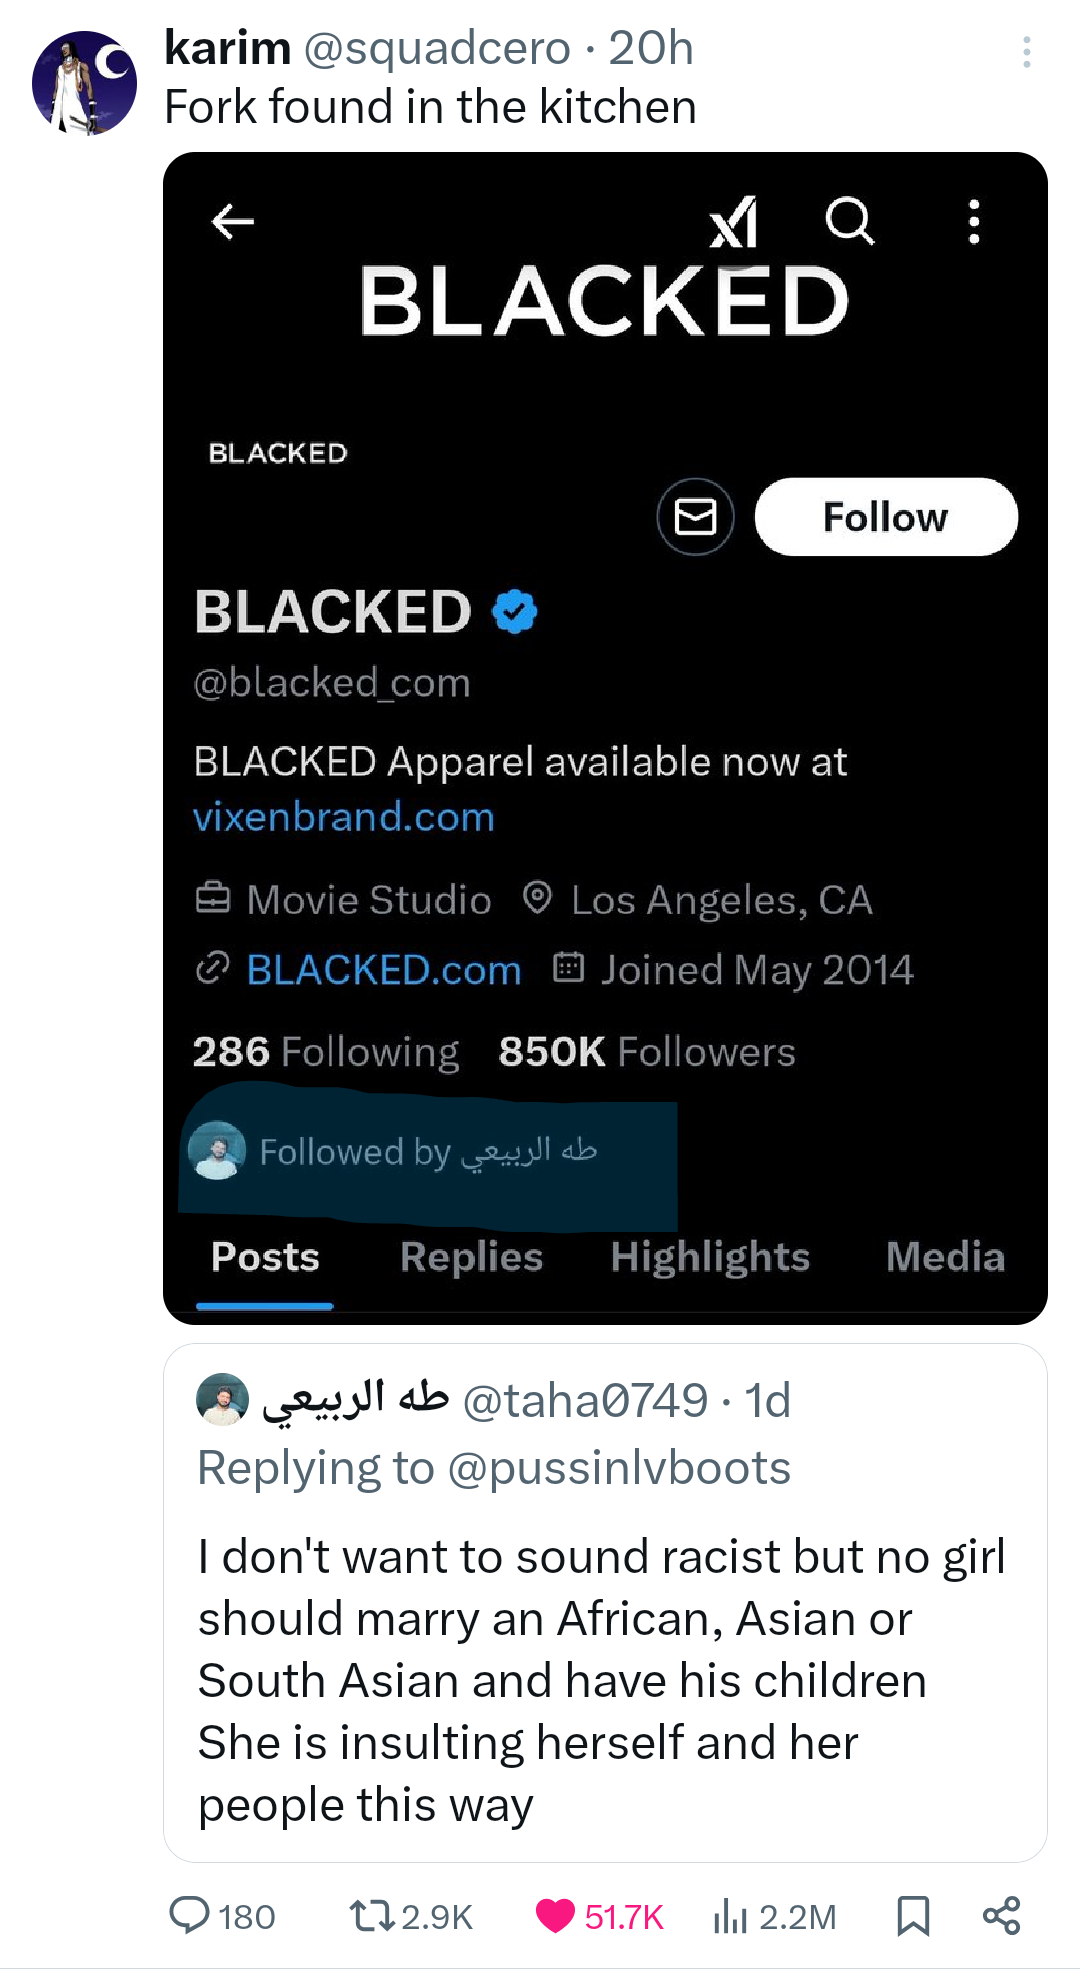Click the back arrow in the embedded screenshot

(x=233, y=221)
